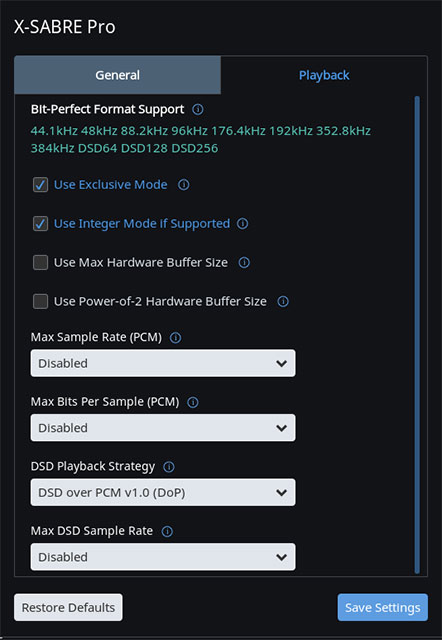442x640 pixels.
Task: Click info icon for Power-of-2 Hardware Buffer Size
Action: click(x=283, y=302)
